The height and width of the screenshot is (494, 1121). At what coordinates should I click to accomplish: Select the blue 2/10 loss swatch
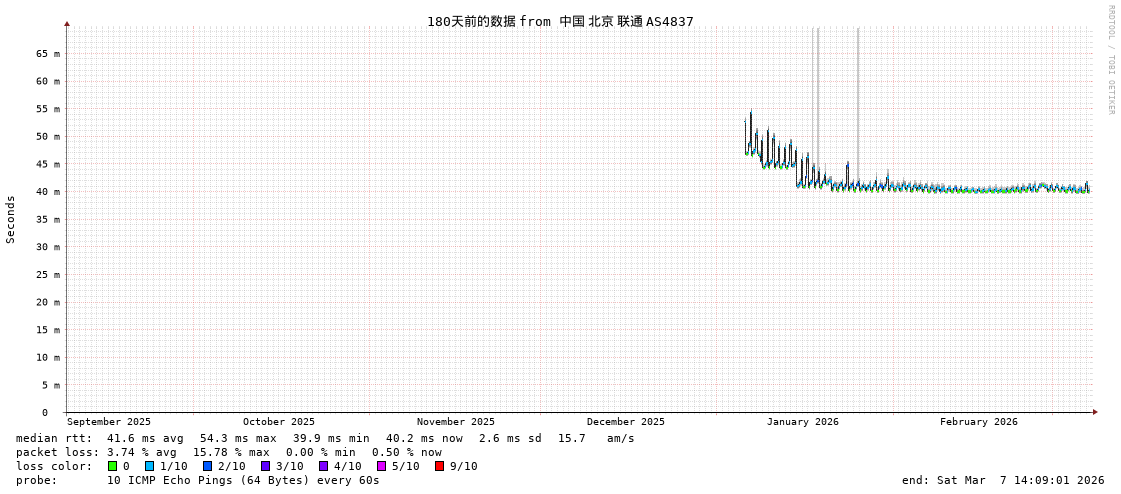207,466
